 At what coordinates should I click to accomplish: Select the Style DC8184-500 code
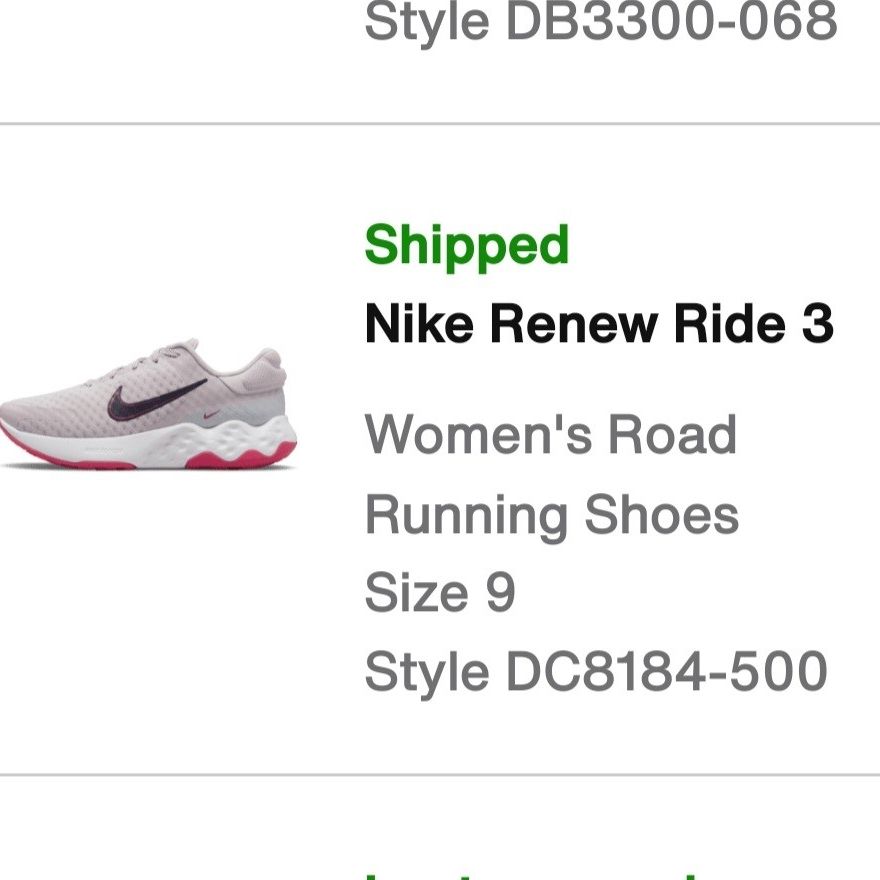[596, 671]
